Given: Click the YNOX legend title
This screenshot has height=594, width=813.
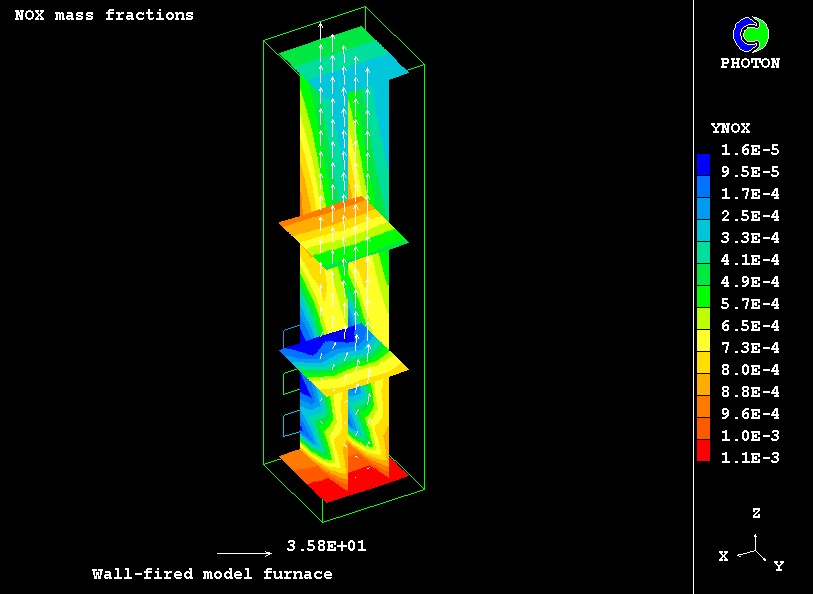Looking at the screenshot, I should click(x=730, y=128).
